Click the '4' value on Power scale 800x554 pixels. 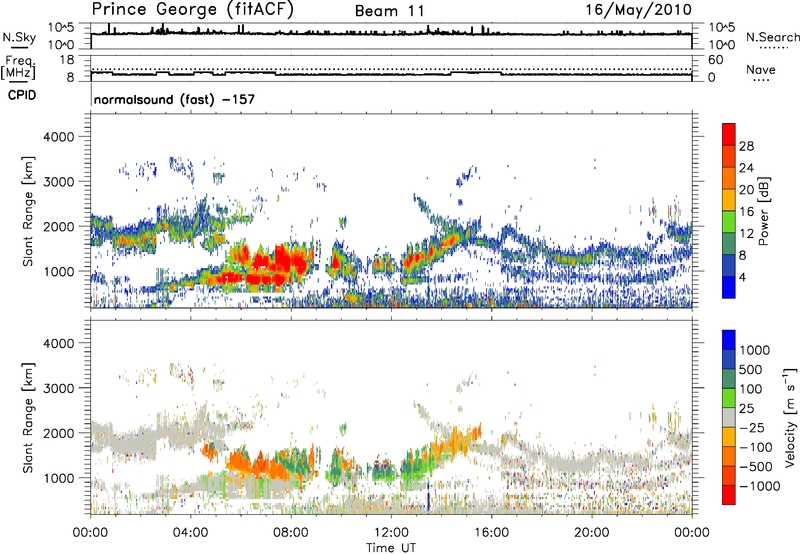(x=743, y=277)
